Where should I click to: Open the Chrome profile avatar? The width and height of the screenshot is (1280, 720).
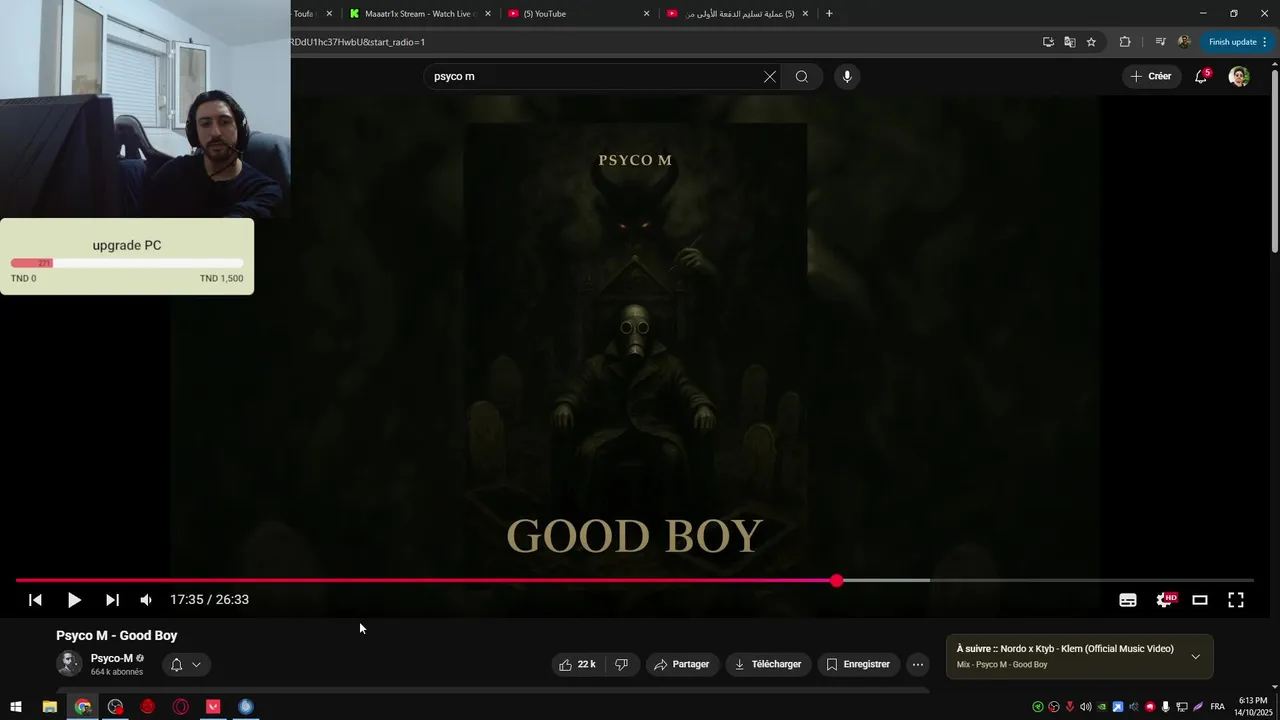1184,42
